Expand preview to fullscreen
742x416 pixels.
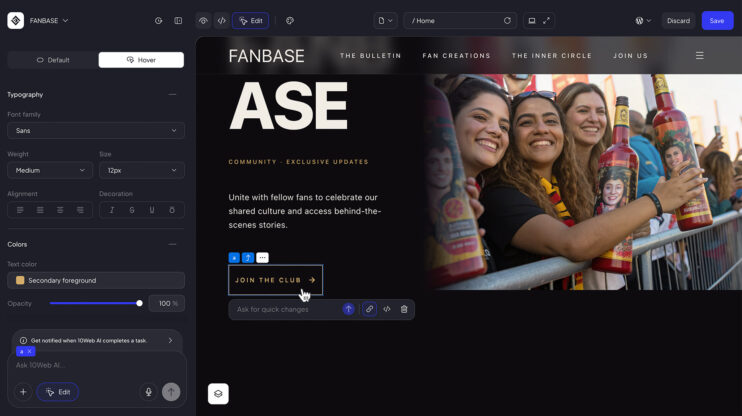point(547,20)
